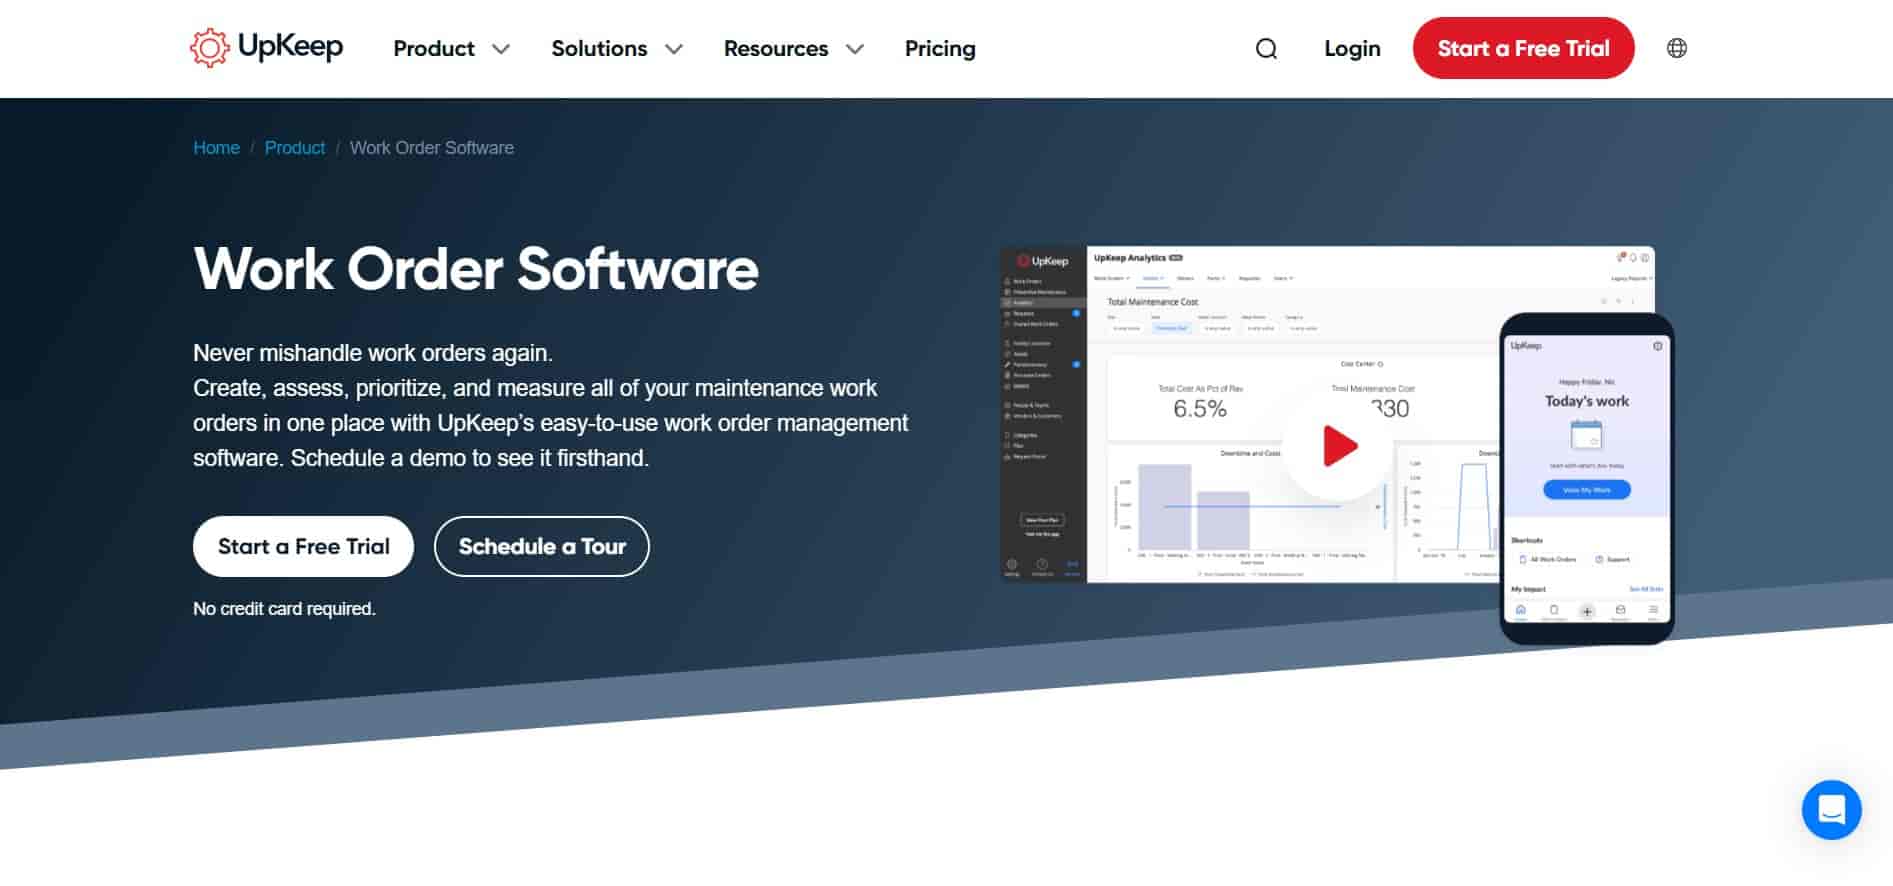
Task: Expand the Resources dropdown chevron
Action: (855, 49)
